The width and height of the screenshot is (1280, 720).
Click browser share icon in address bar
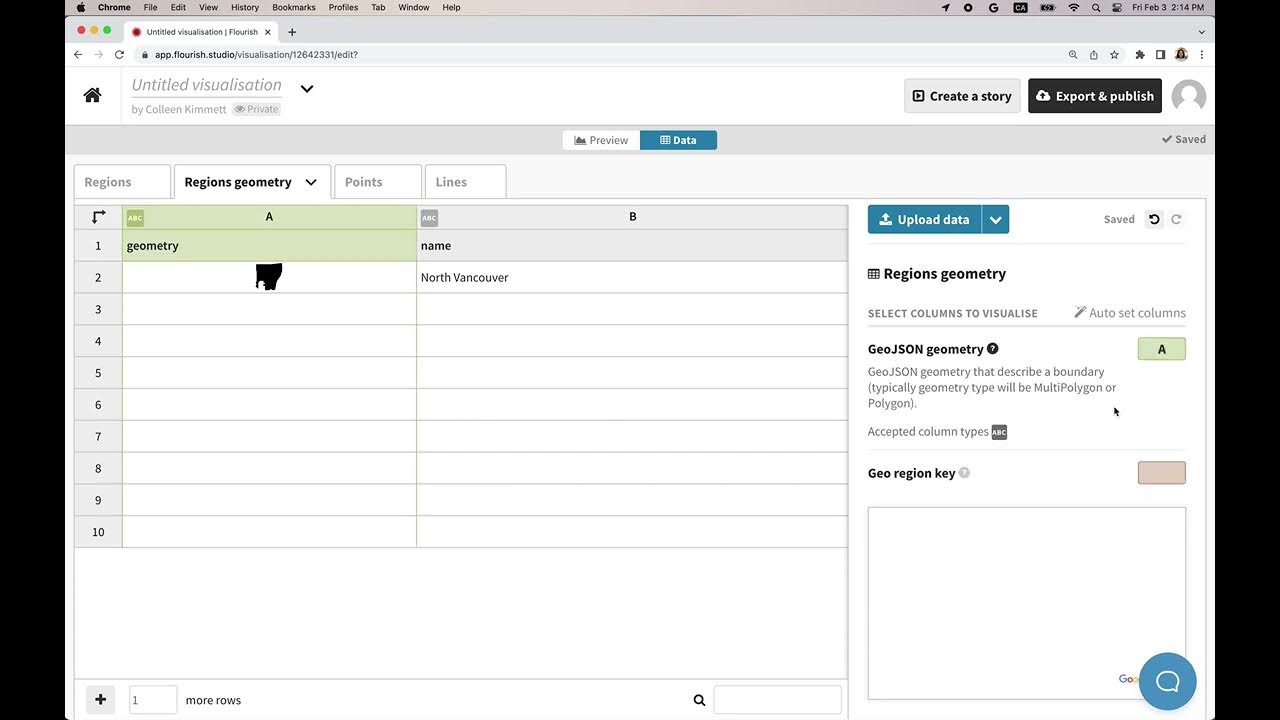(1094, 55)
